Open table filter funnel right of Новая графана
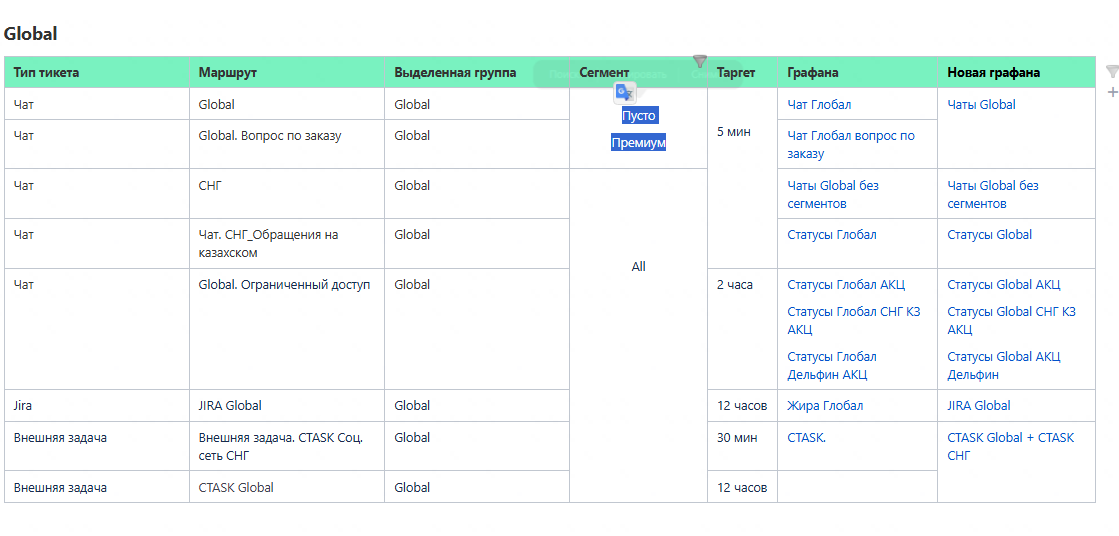The width and height of the screenshot is (1119, 536). tap(1112, 71)
